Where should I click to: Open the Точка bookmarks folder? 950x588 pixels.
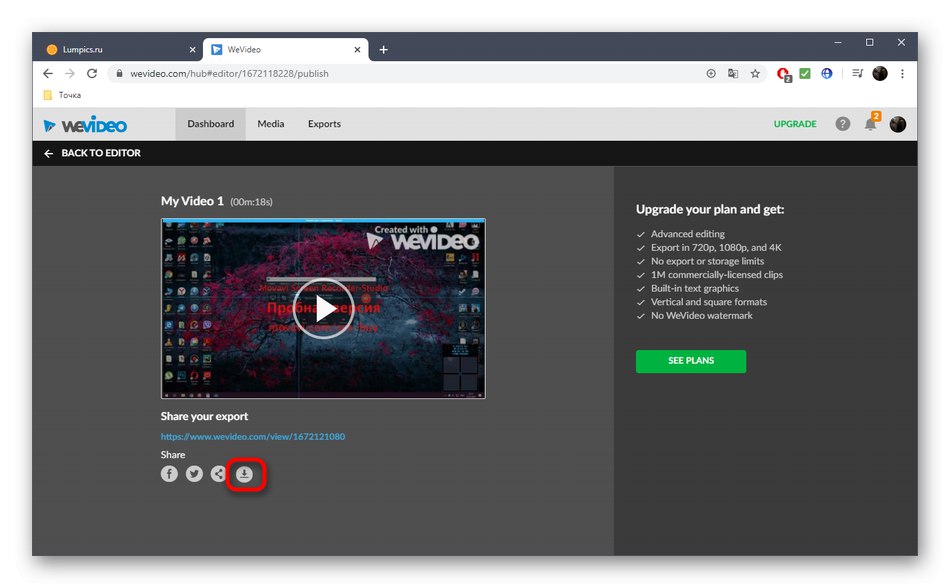tap(62, 94)
